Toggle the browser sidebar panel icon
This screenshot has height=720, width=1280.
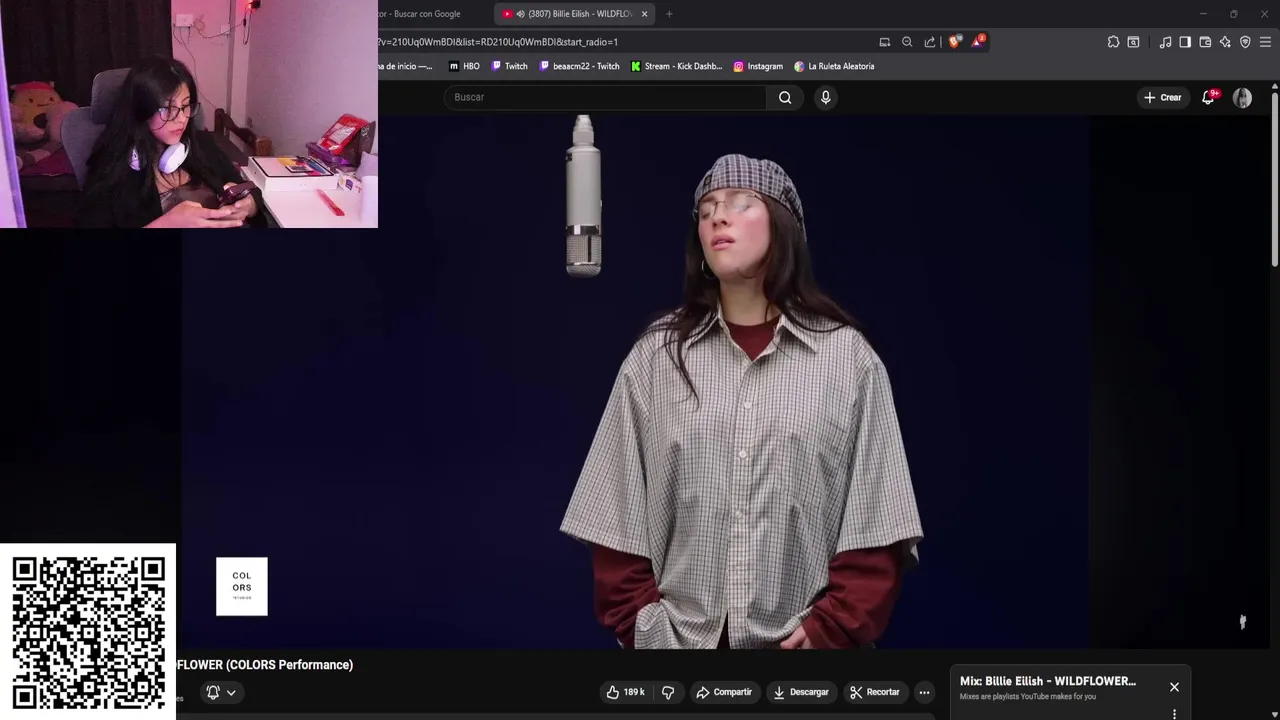(x=1185, y=42)
